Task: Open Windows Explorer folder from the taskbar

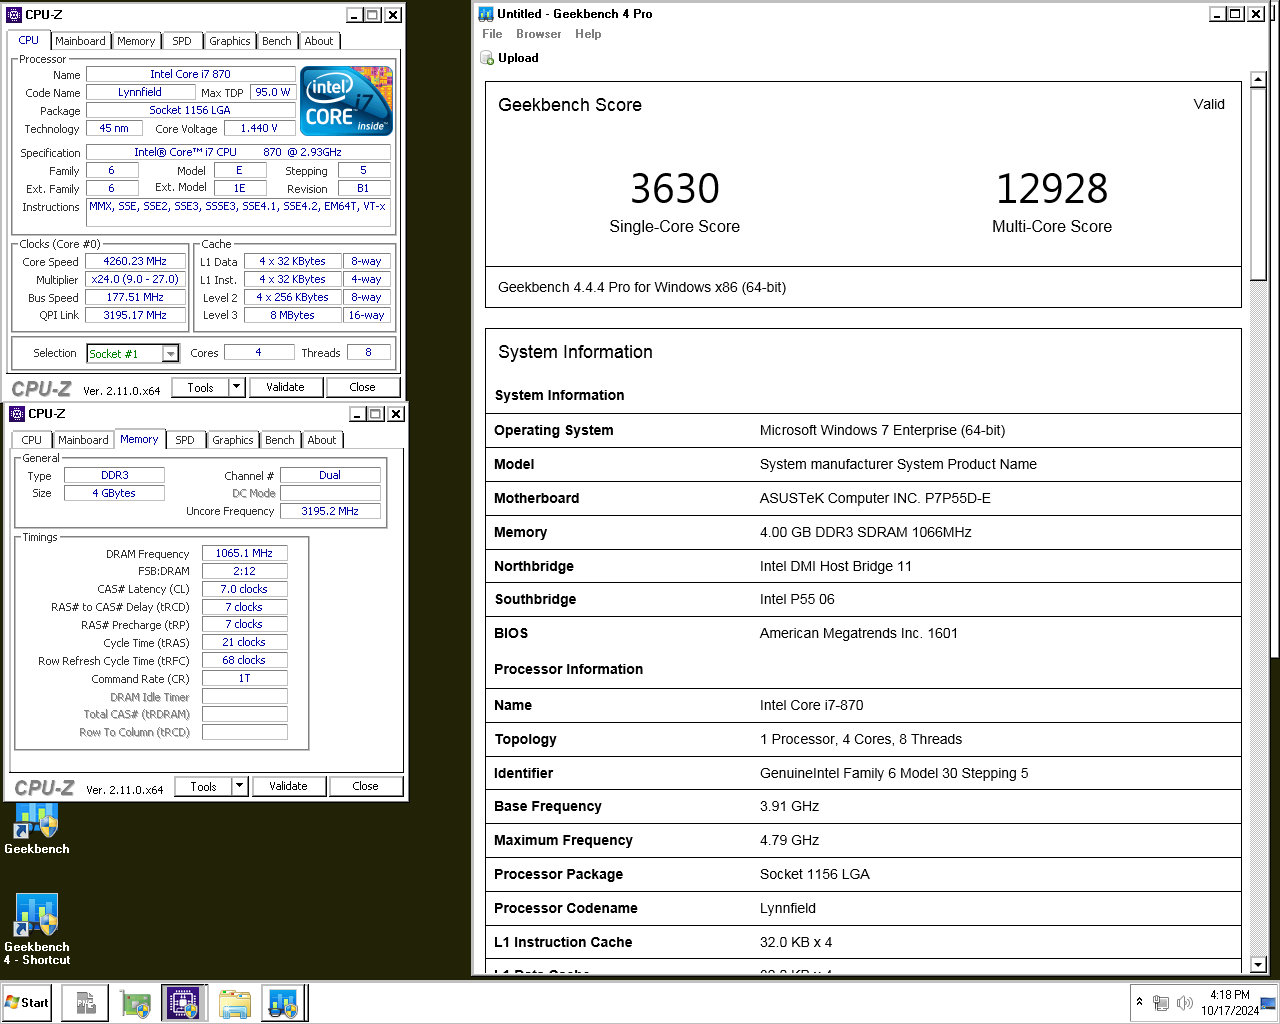Action: [x=235, y=1002]
